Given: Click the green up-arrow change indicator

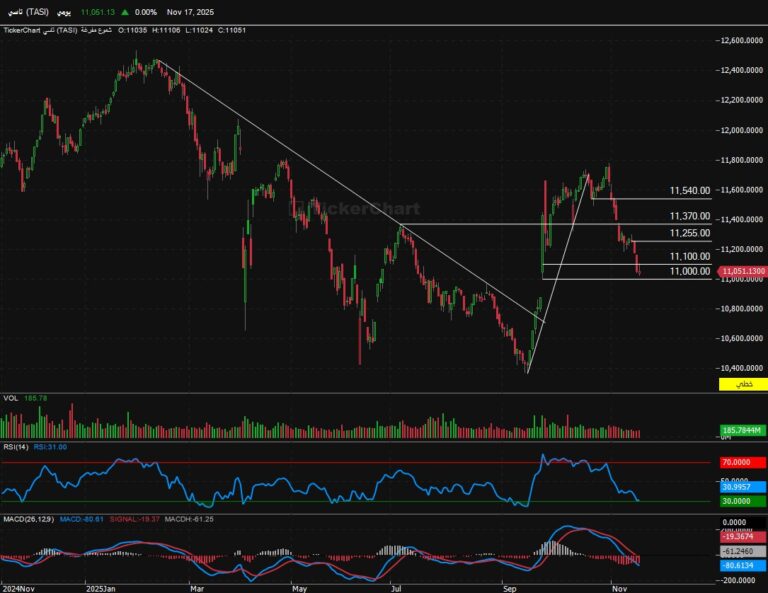Looking at the screenshot, I should [125, 12].
